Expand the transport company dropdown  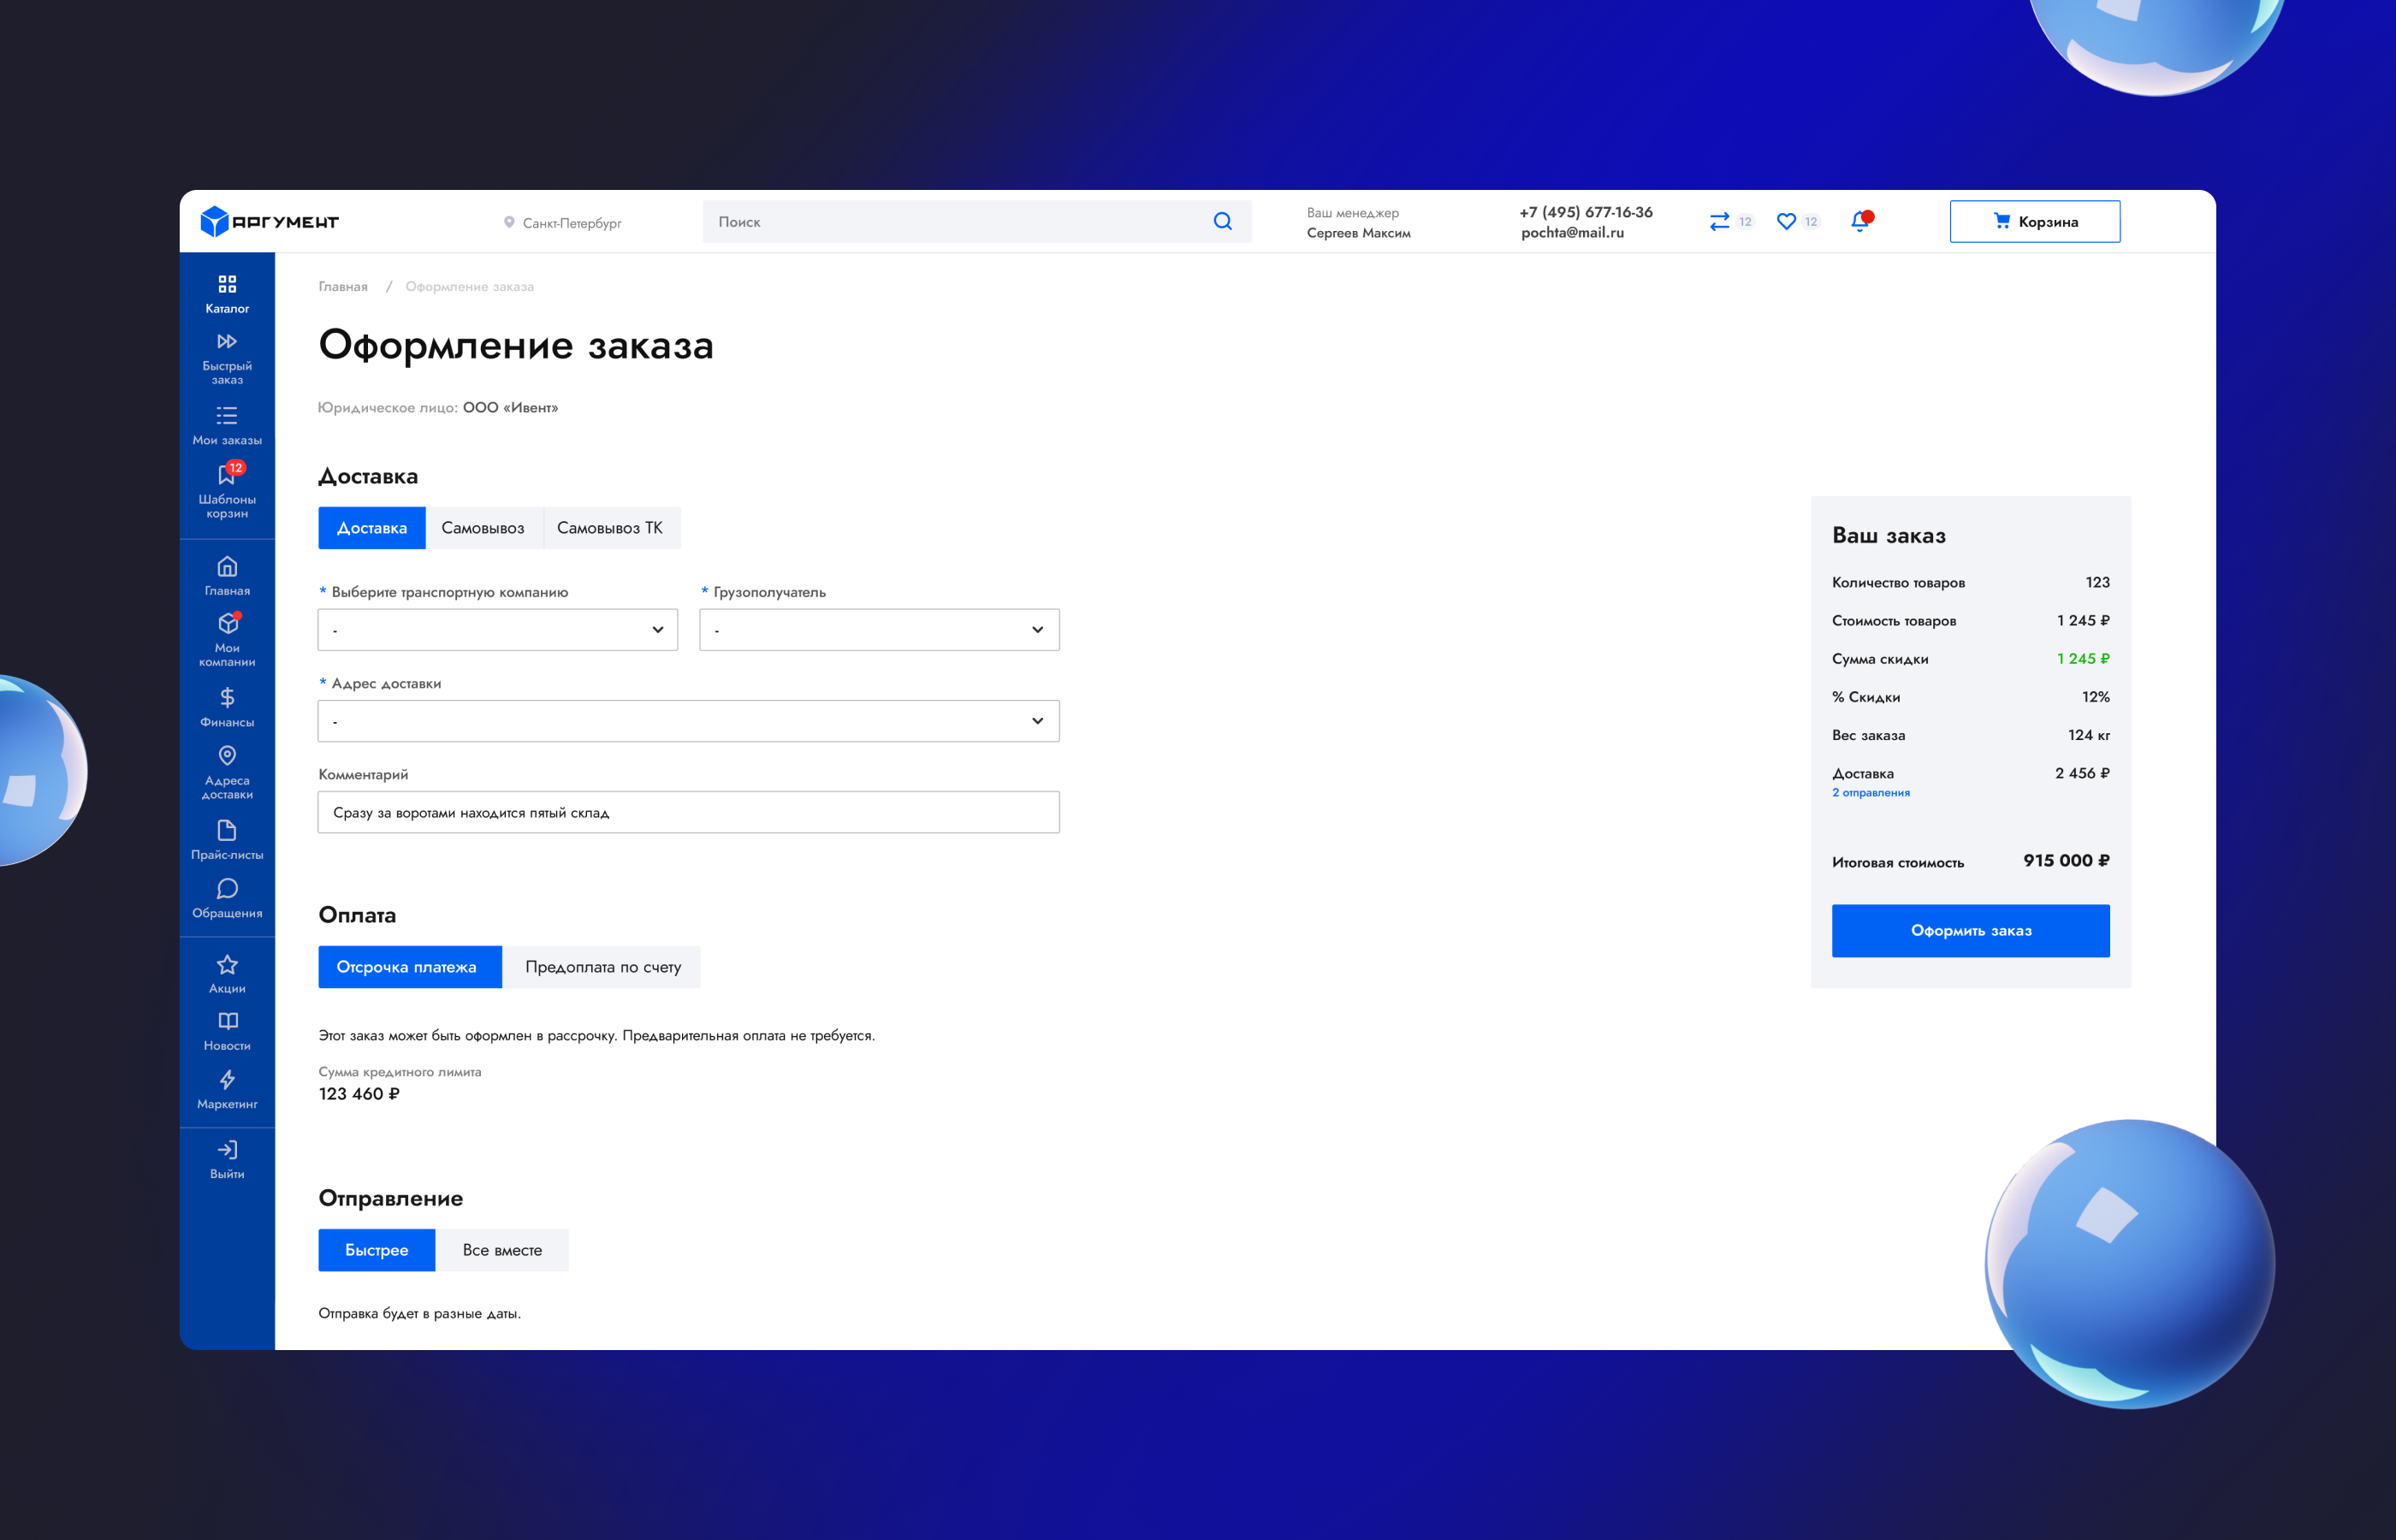point(497,630)
